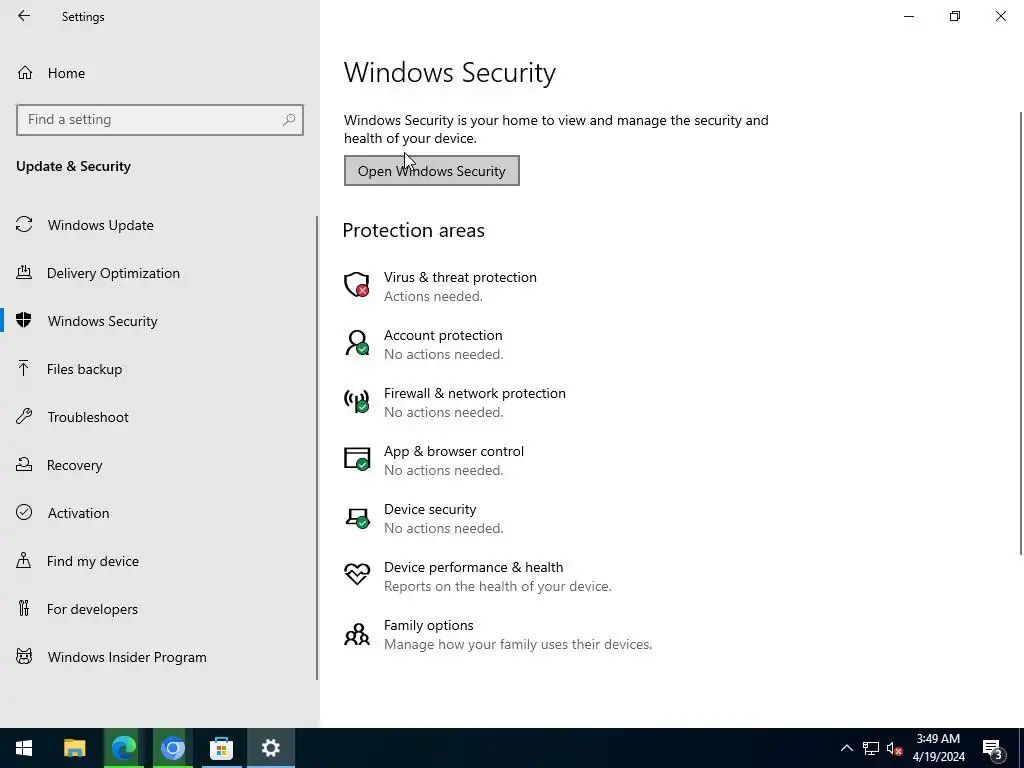Focus the Find a setting search box
Viewport: 1024px width, 768px height.
pyautogui.click(x=159, y=120)
